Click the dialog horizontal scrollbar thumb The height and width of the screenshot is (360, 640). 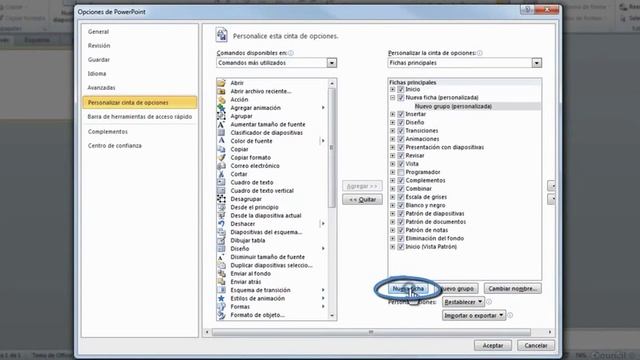click(371, 332)
